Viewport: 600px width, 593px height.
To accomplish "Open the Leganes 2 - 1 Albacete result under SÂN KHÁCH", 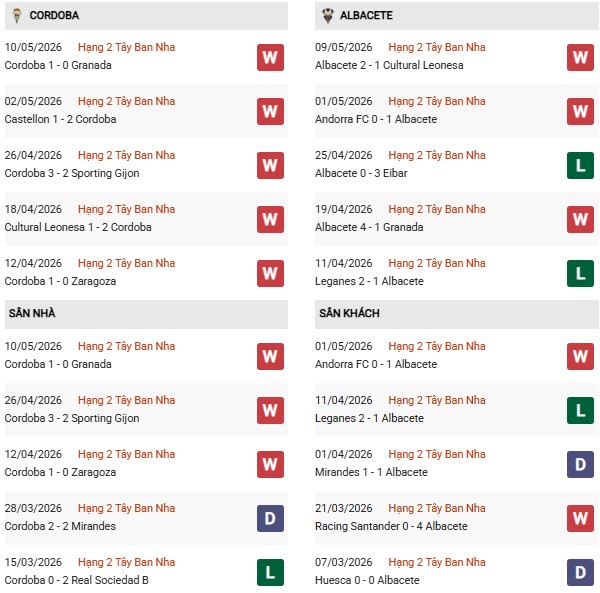I will (369, 418).
